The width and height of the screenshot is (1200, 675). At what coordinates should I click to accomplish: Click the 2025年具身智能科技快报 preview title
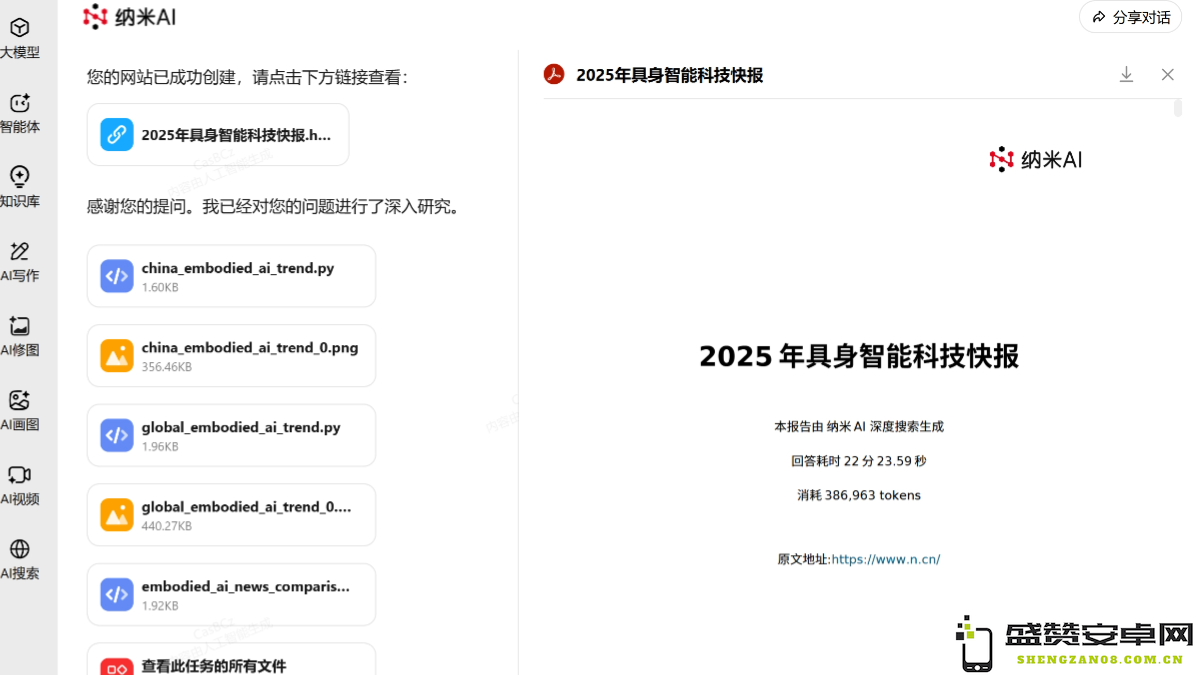670,75
